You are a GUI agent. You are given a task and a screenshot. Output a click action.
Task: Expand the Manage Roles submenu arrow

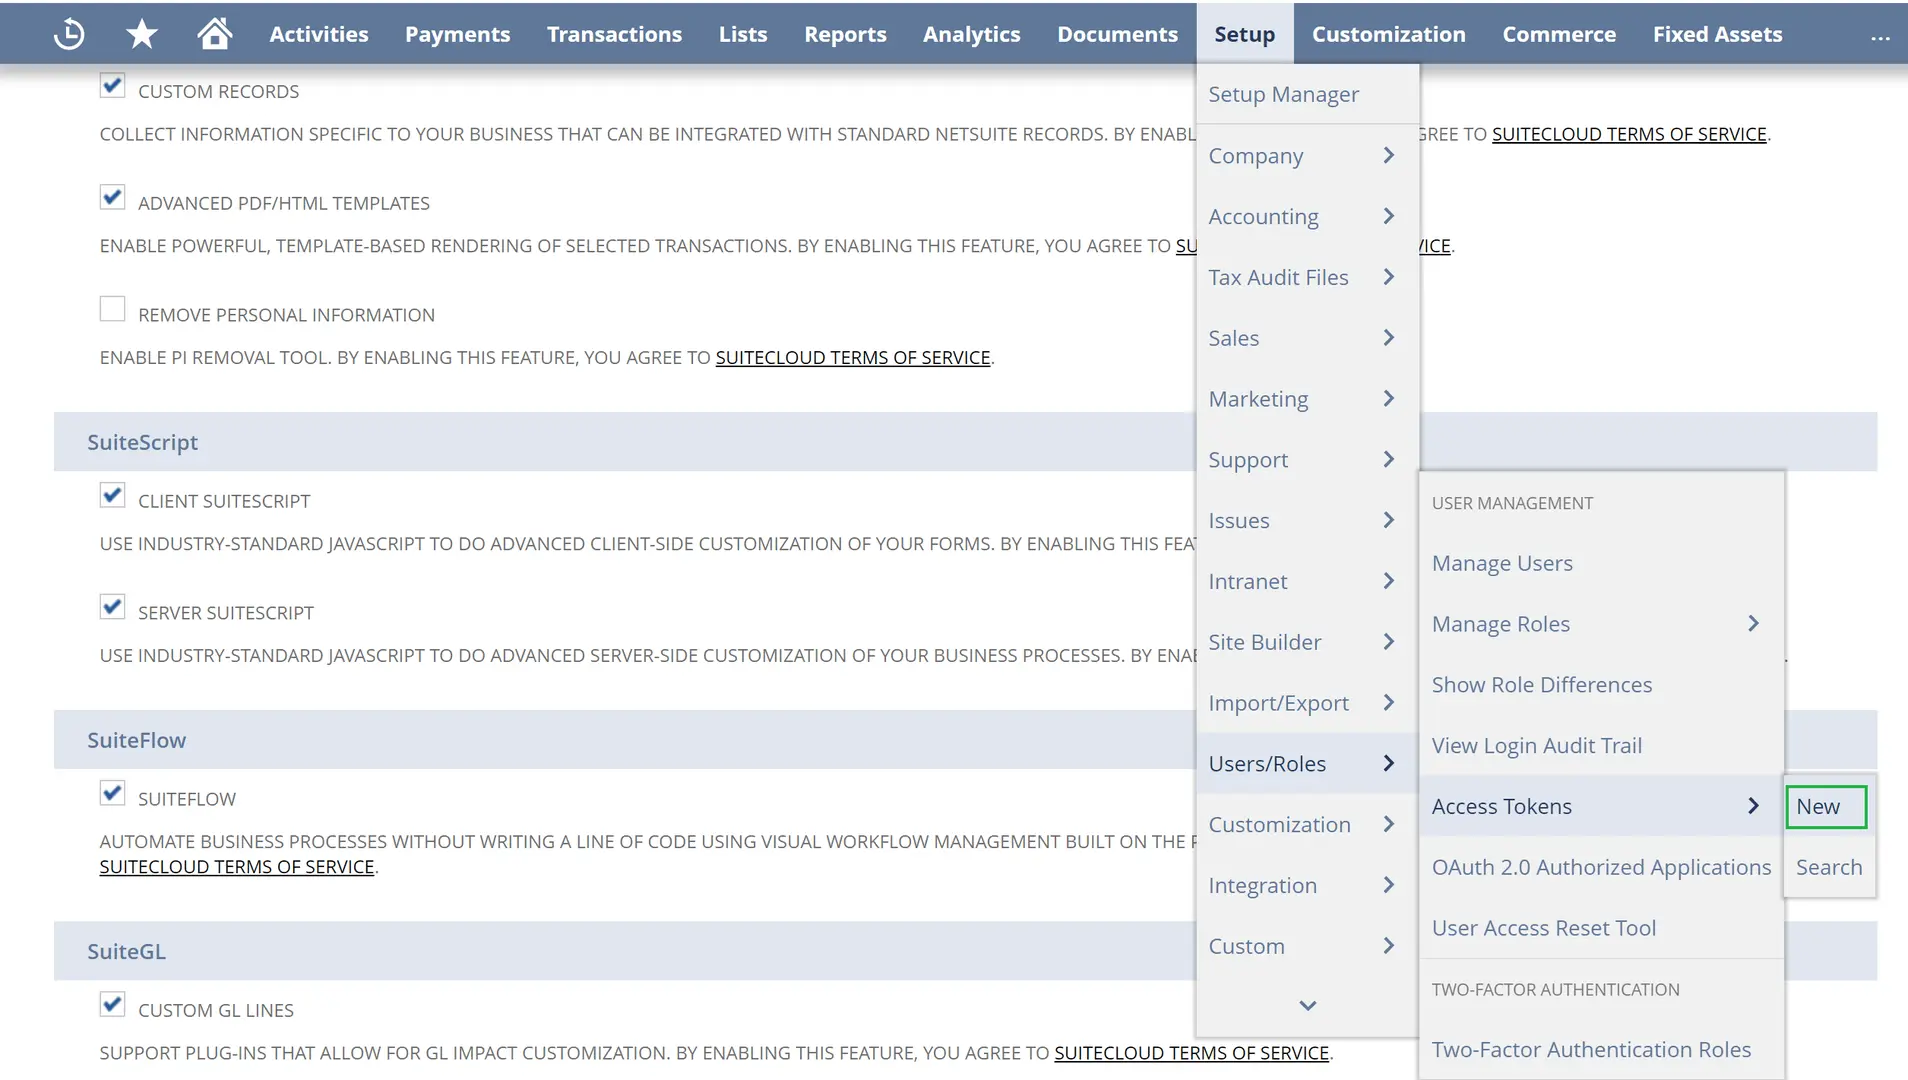point(1753,623)
